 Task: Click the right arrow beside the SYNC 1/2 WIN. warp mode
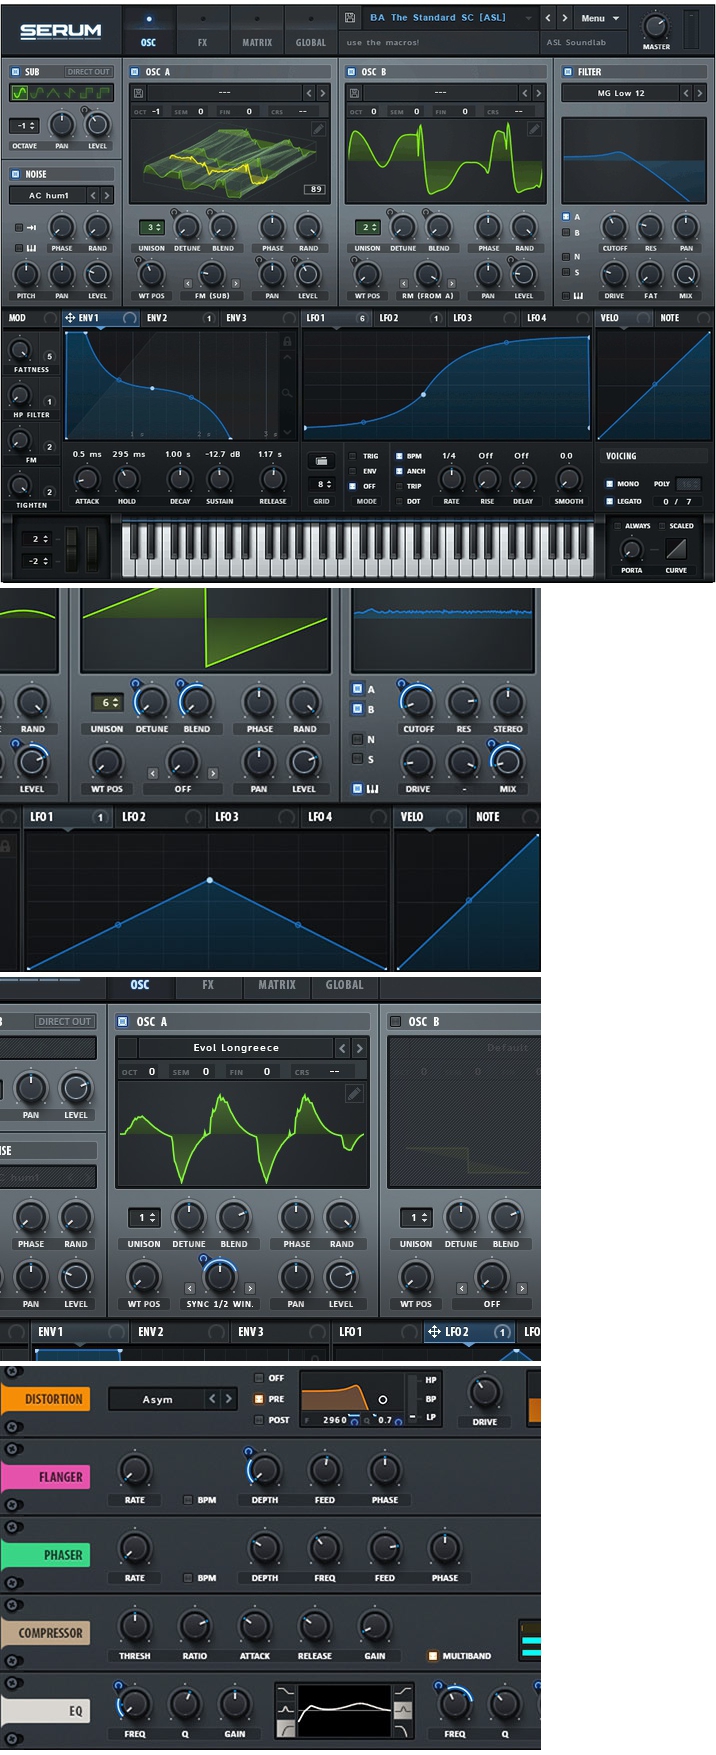(250, 1288)
